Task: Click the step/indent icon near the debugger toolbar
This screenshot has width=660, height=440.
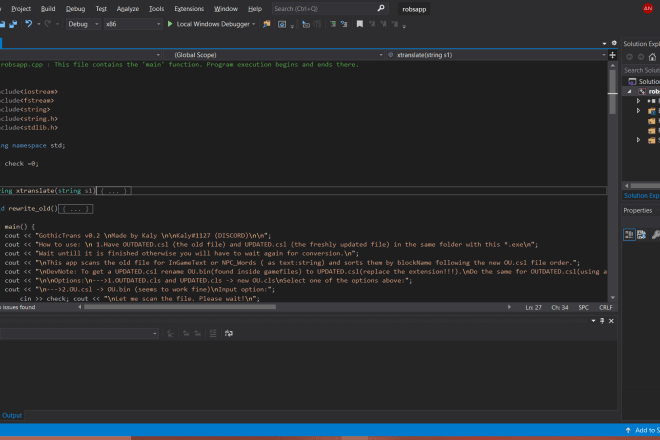Action: coord(306,24)
